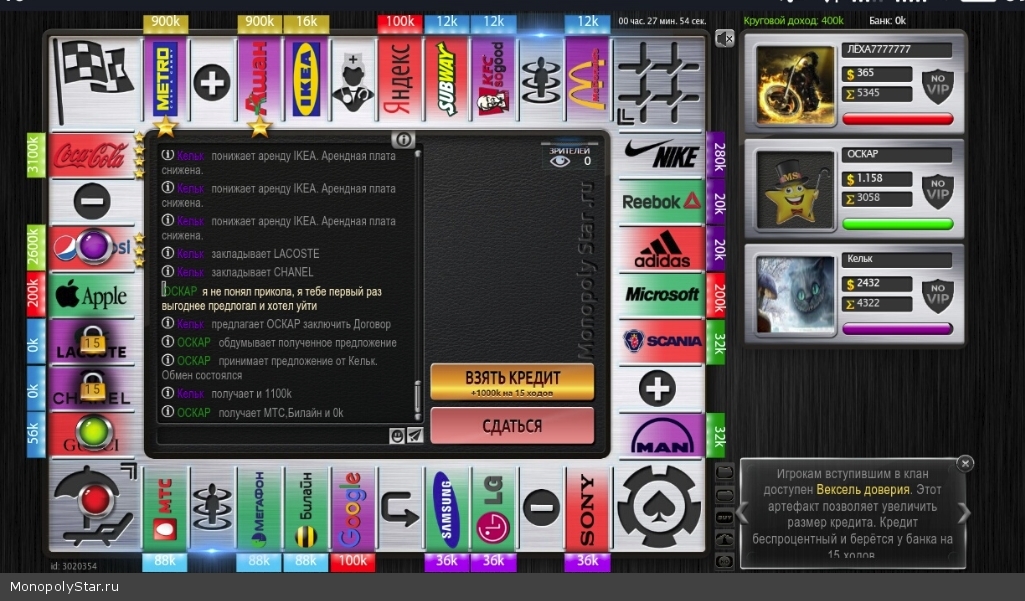Mute the game sound speaker icon
1025x601 pixels.
click(724, 39)
